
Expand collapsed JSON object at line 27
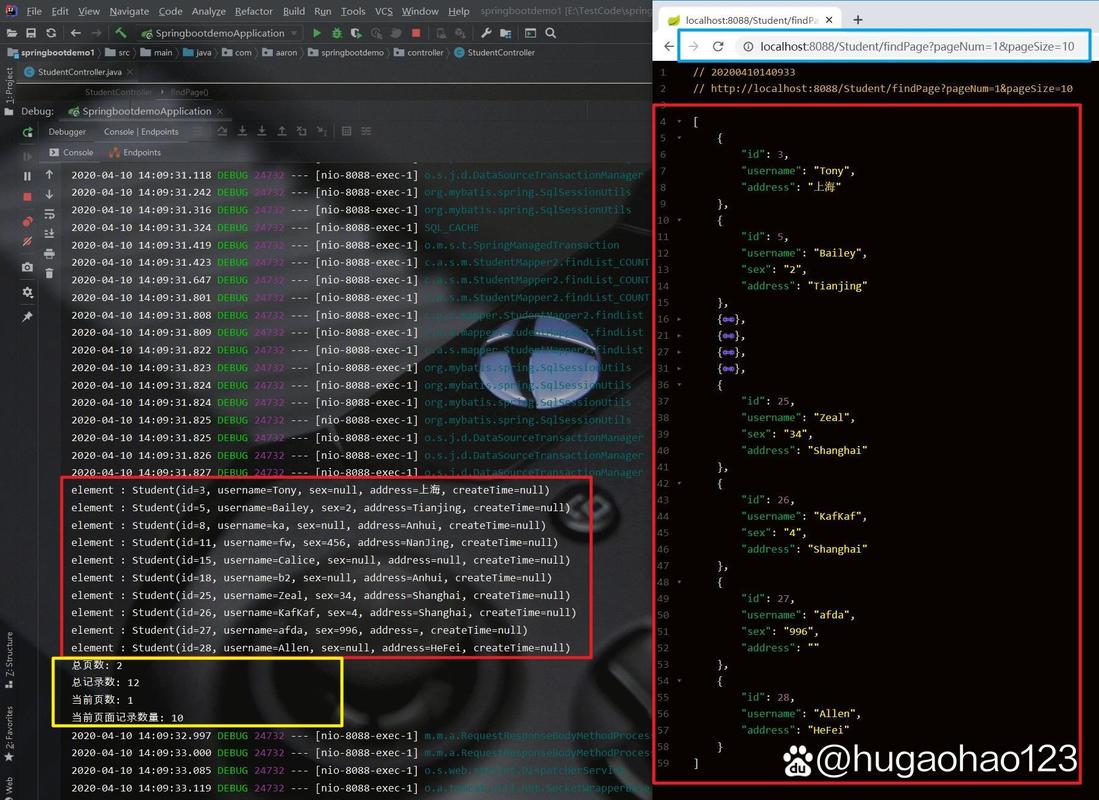coord(679,352)
